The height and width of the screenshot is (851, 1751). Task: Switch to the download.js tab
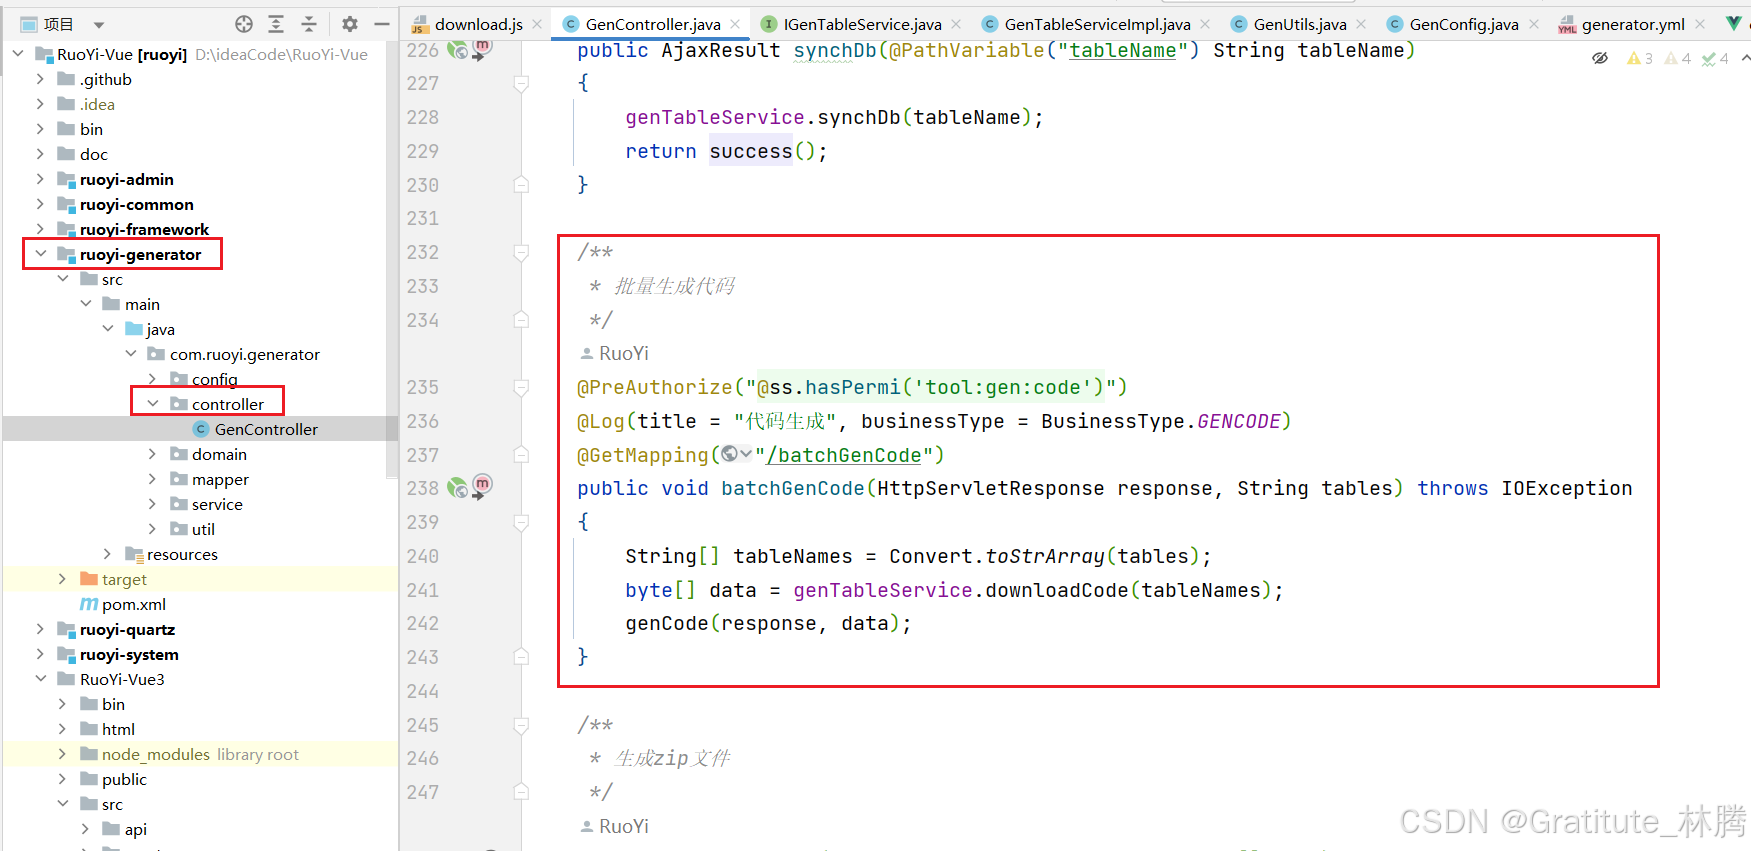(478, 24)
